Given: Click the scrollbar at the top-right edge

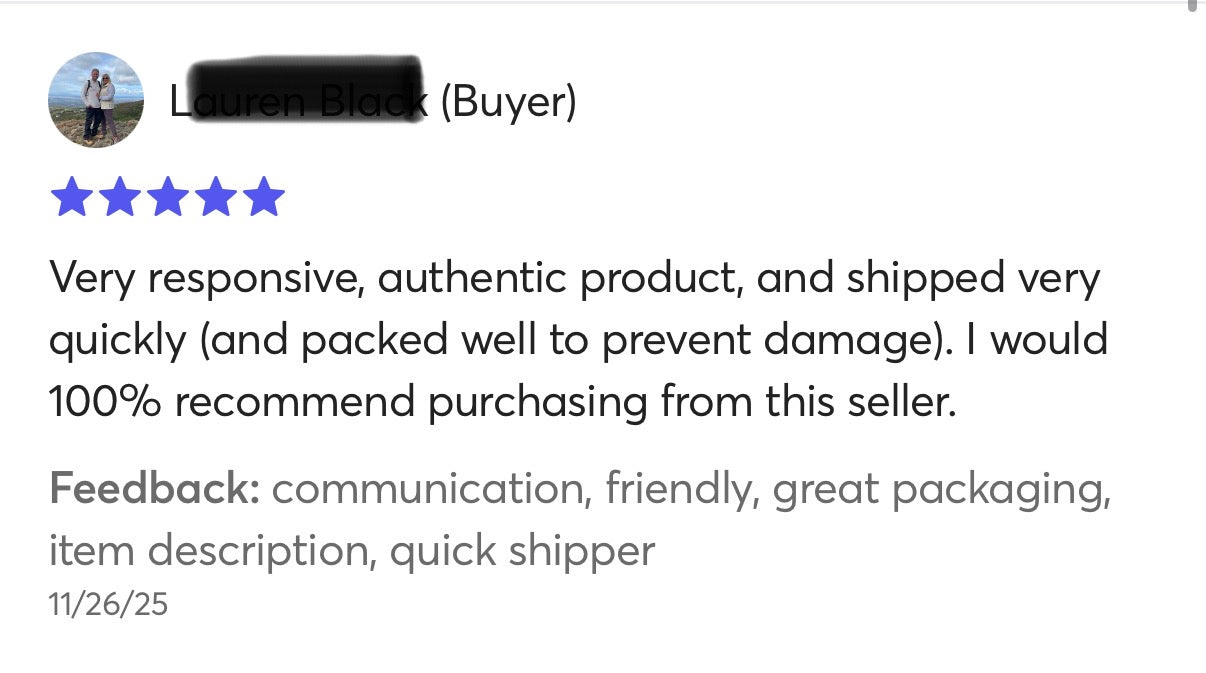Looking at the screenshot, I should point(1192,6).
